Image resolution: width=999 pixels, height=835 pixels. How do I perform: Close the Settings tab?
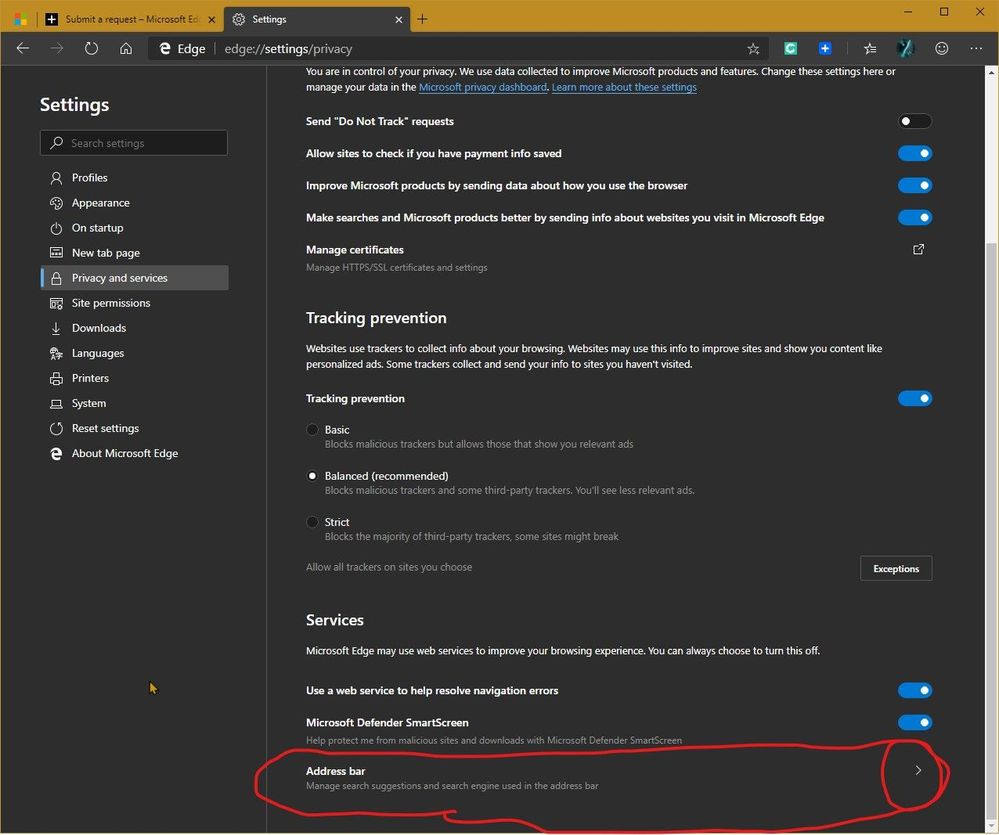click(399, 20)
